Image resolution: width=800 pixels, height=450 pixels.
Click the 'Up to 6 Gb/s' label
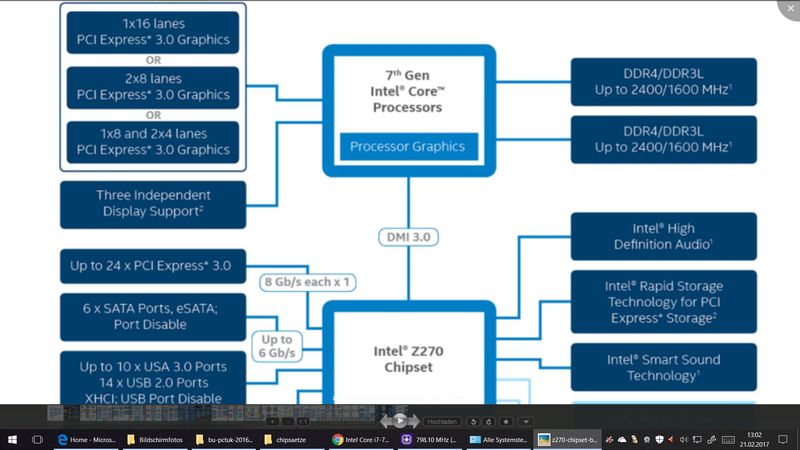[x=277, y=346]
